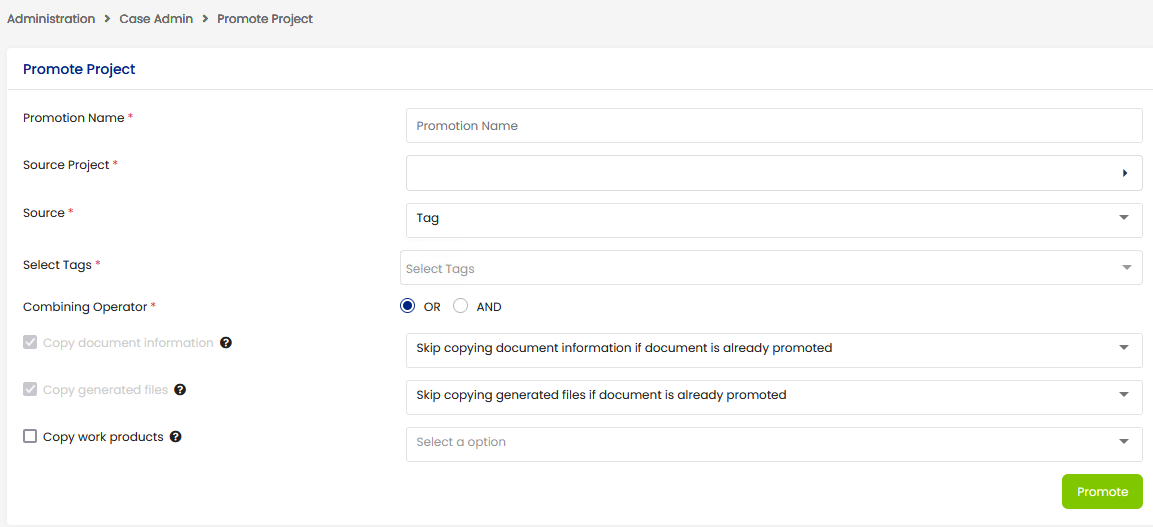
Task: Toggle Copy document information checkbox
Action: point(30,343)
